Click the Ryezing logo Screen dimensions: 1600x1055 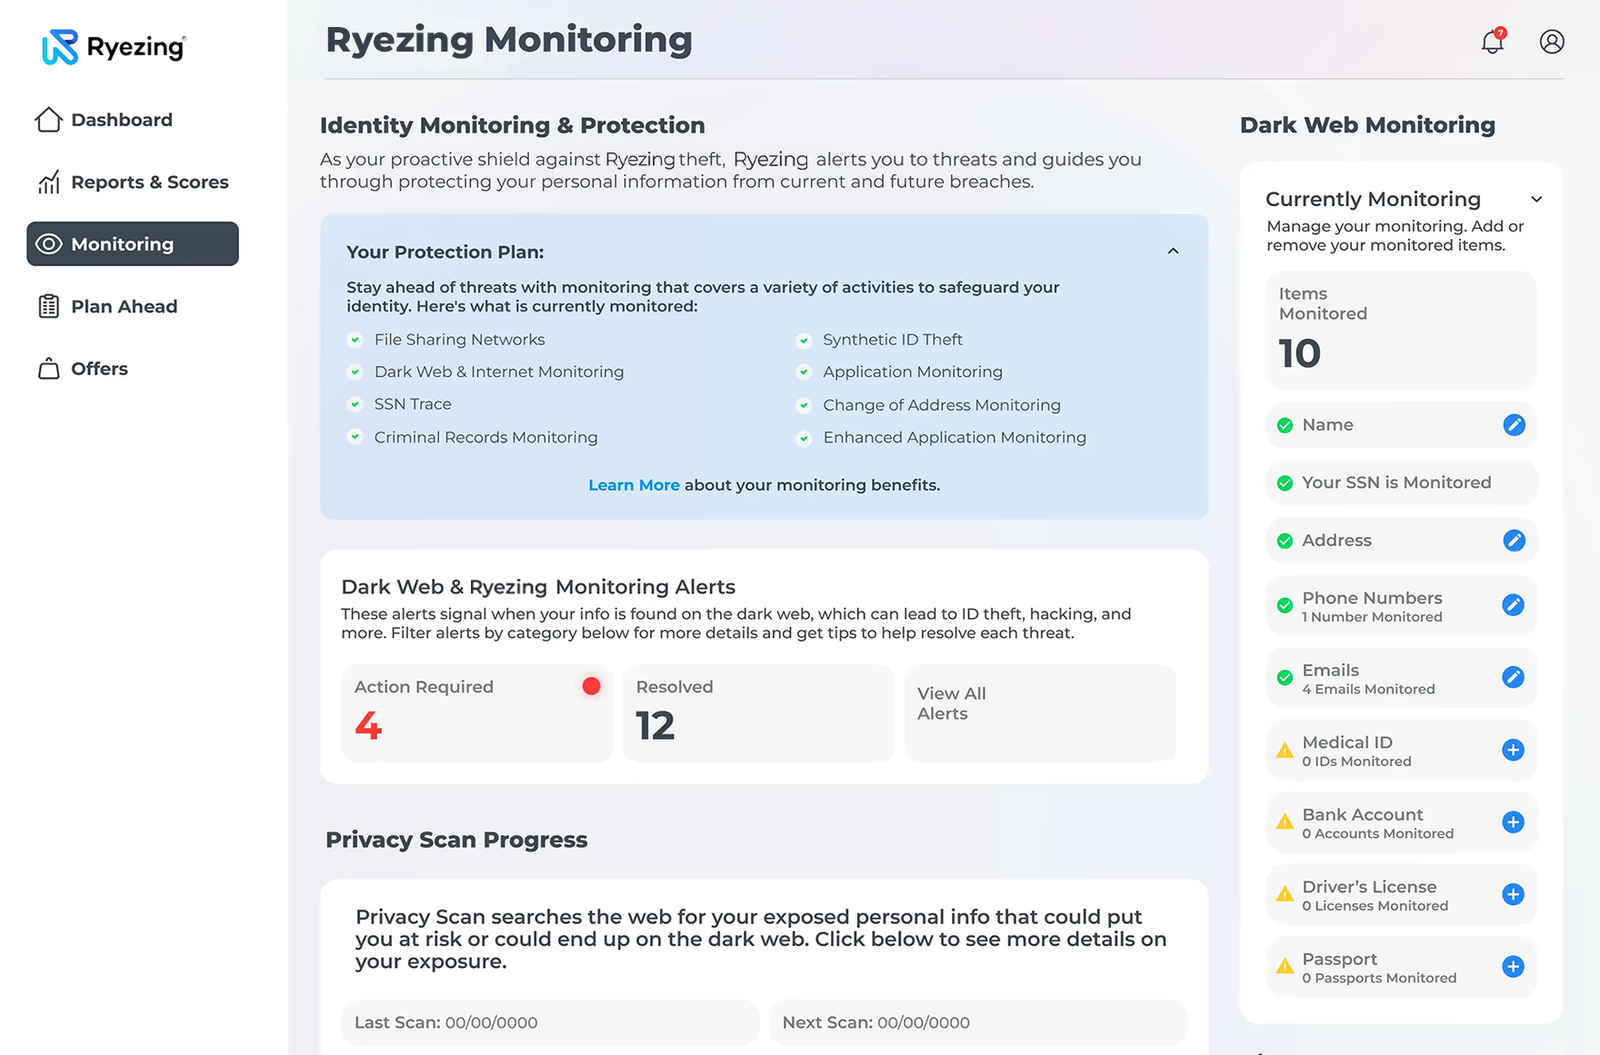114,47
